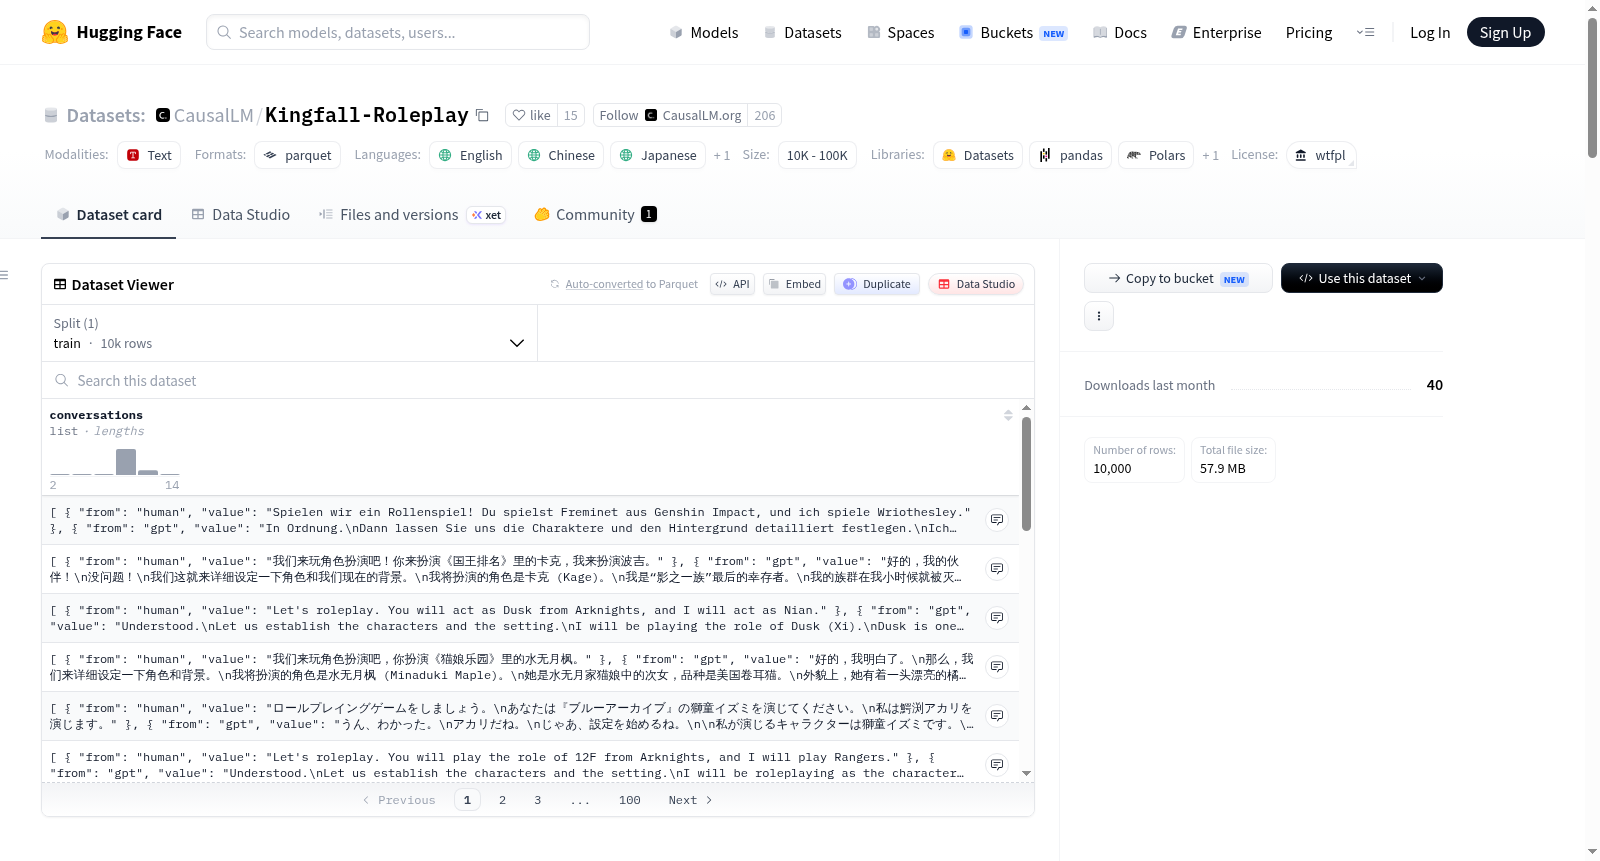
Task: Click the Hugging Face logo
Action: [111, 32]
